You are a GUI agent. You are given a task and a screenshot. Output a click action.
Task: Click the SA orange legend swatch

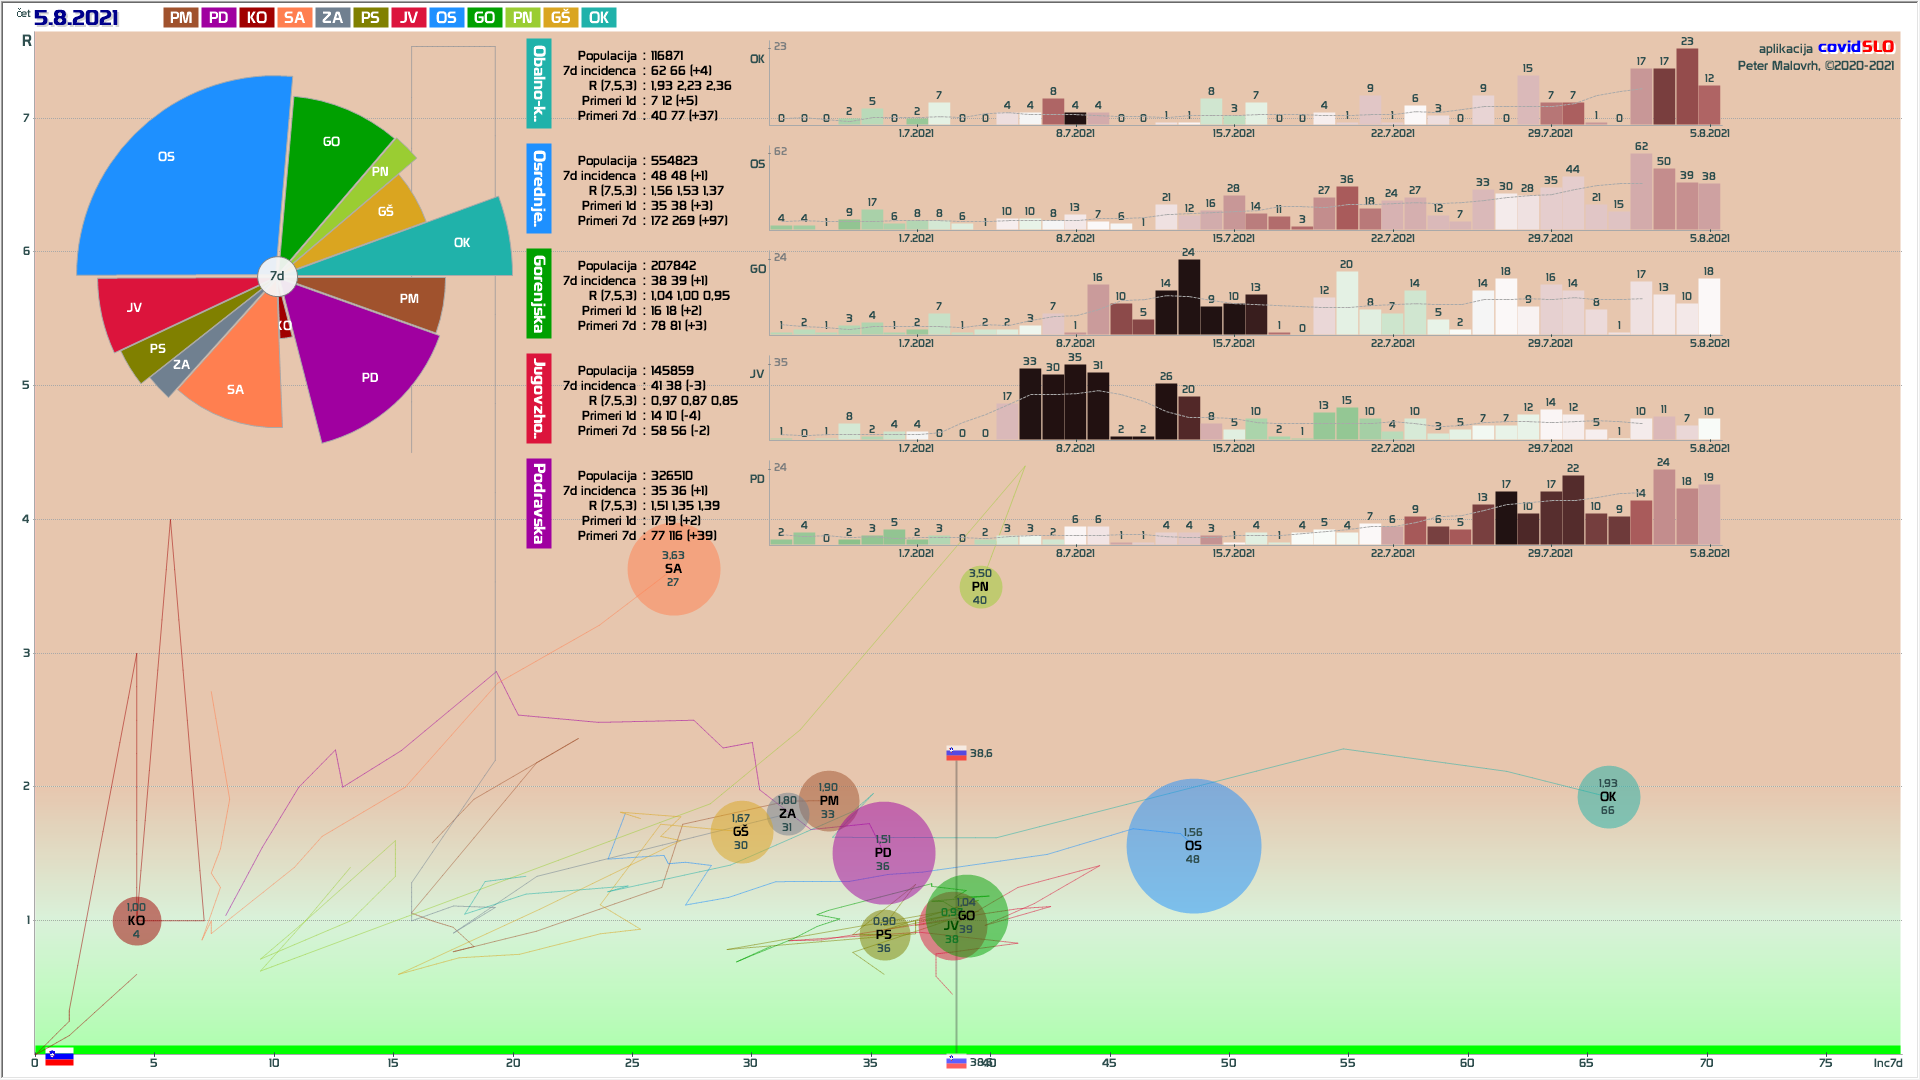(x=294, y=17)
